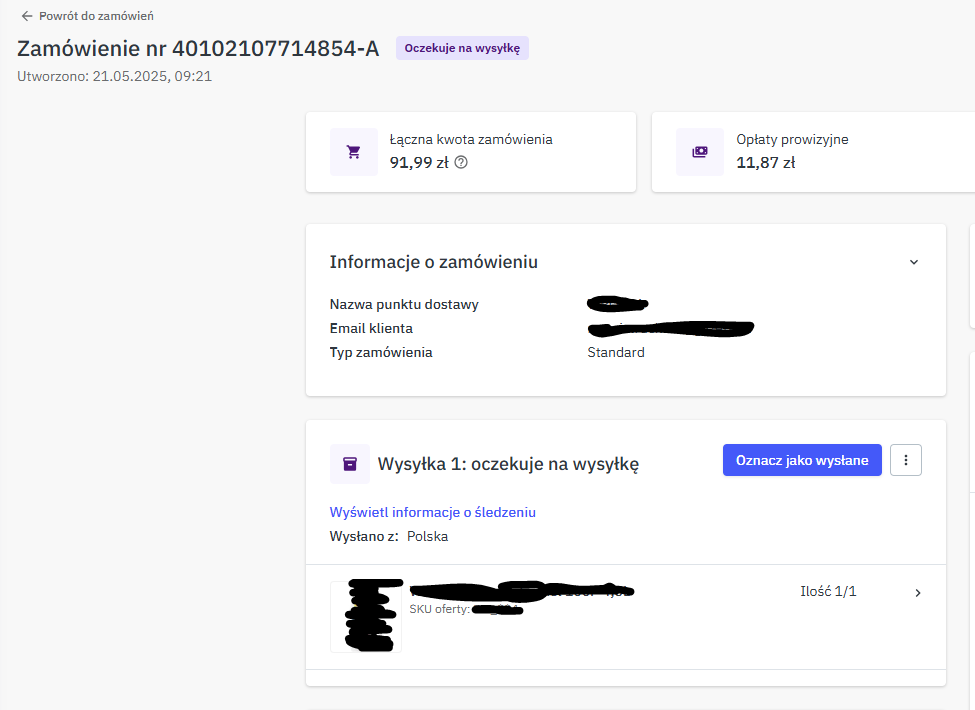Click the Oczekuje na wysyłkę status badge
975x710 pixels.
pos(462,48)
